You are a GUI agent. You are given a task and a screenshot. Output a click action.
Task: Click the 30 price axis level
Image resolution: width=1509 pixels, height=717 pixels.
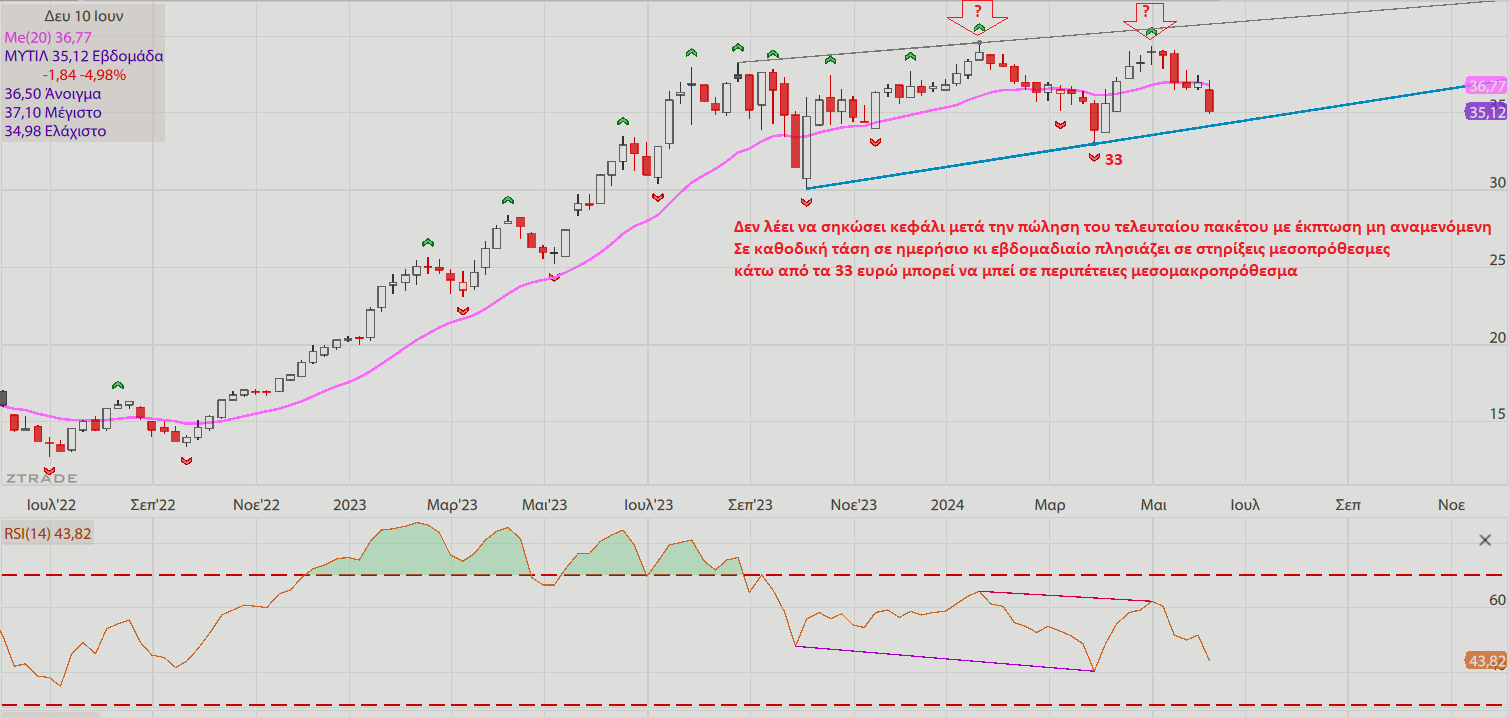click(1498, 183)
